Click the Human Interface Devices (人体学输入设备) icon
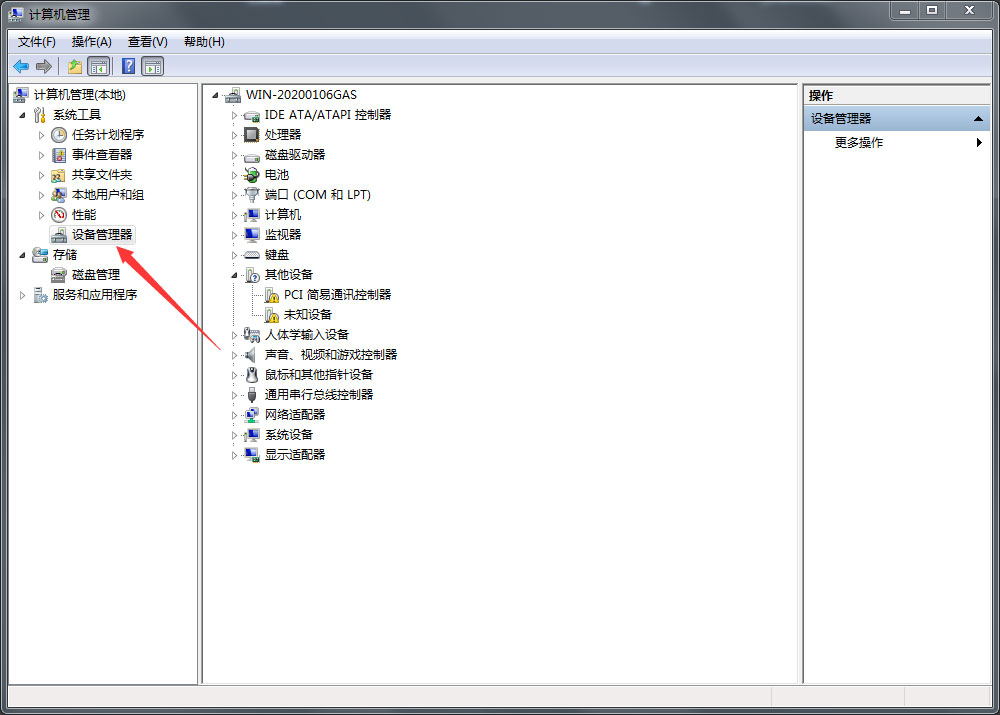Screen dimensions: 1000x715 (252, 335)
